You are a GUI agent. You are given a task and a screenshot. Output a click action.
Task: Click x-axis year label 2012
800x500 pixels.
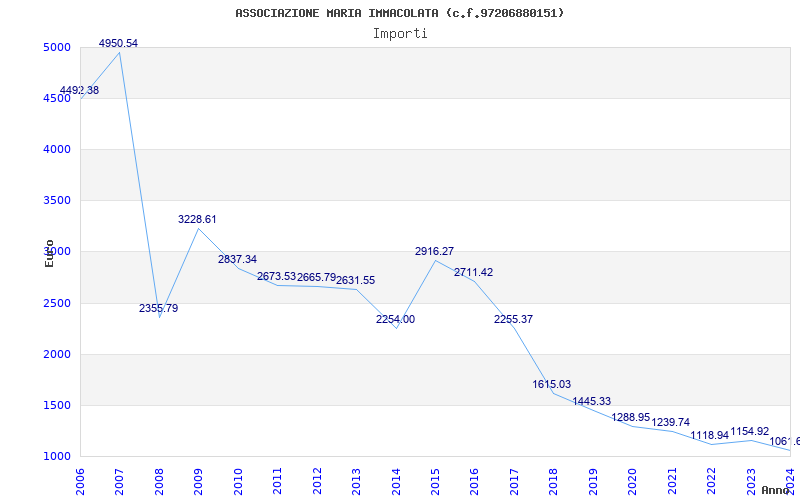pyautogui.click(x=317, y=481)
